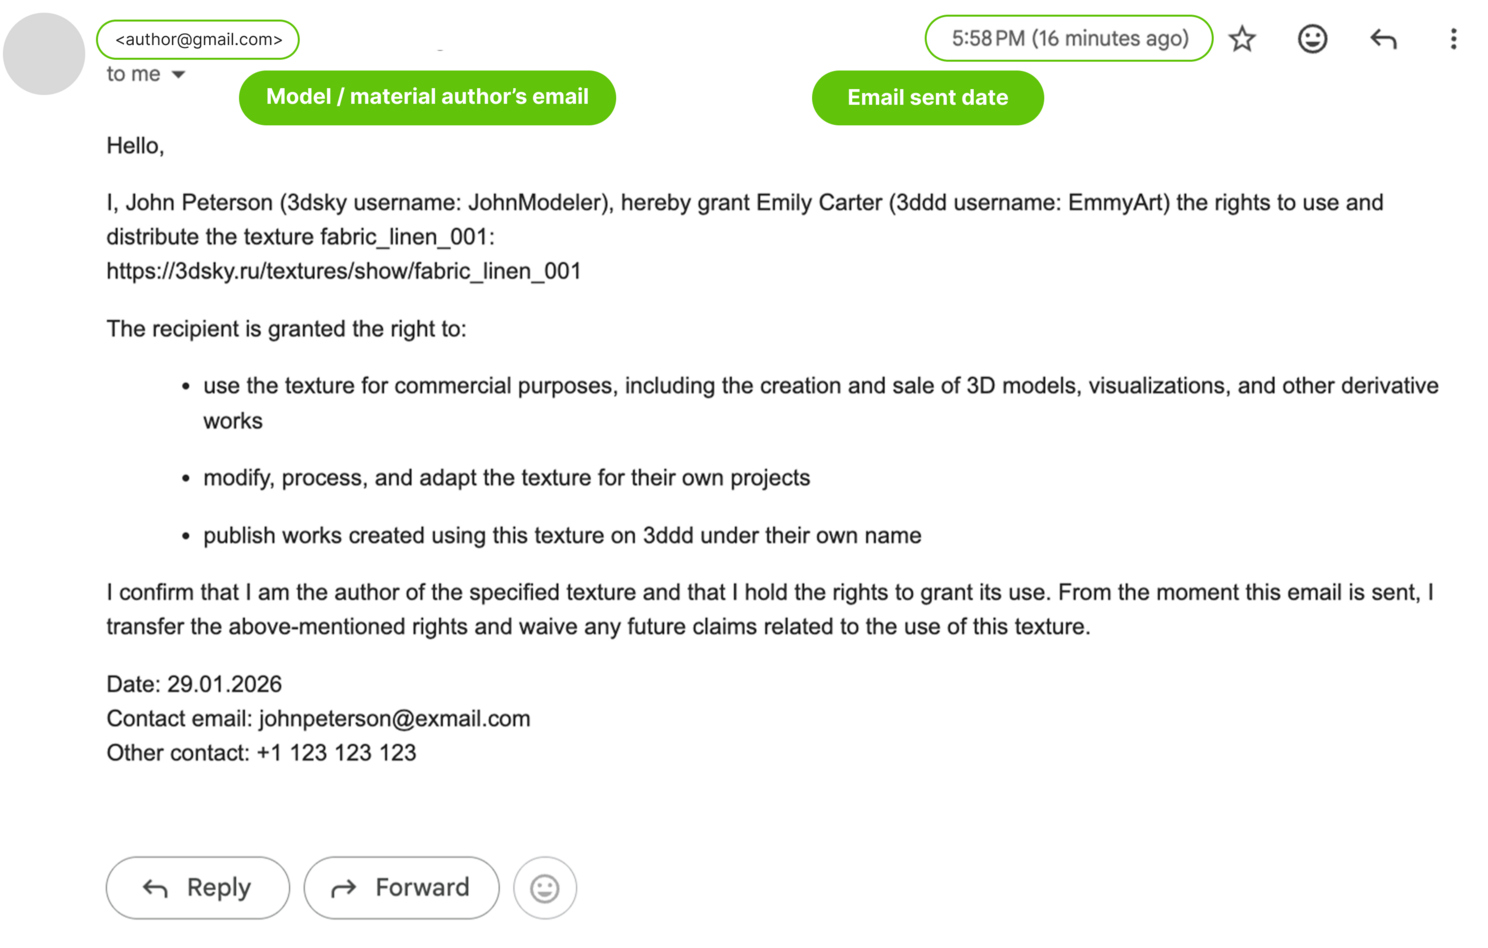Click the "publish works created" bullet item

(561, 536)
